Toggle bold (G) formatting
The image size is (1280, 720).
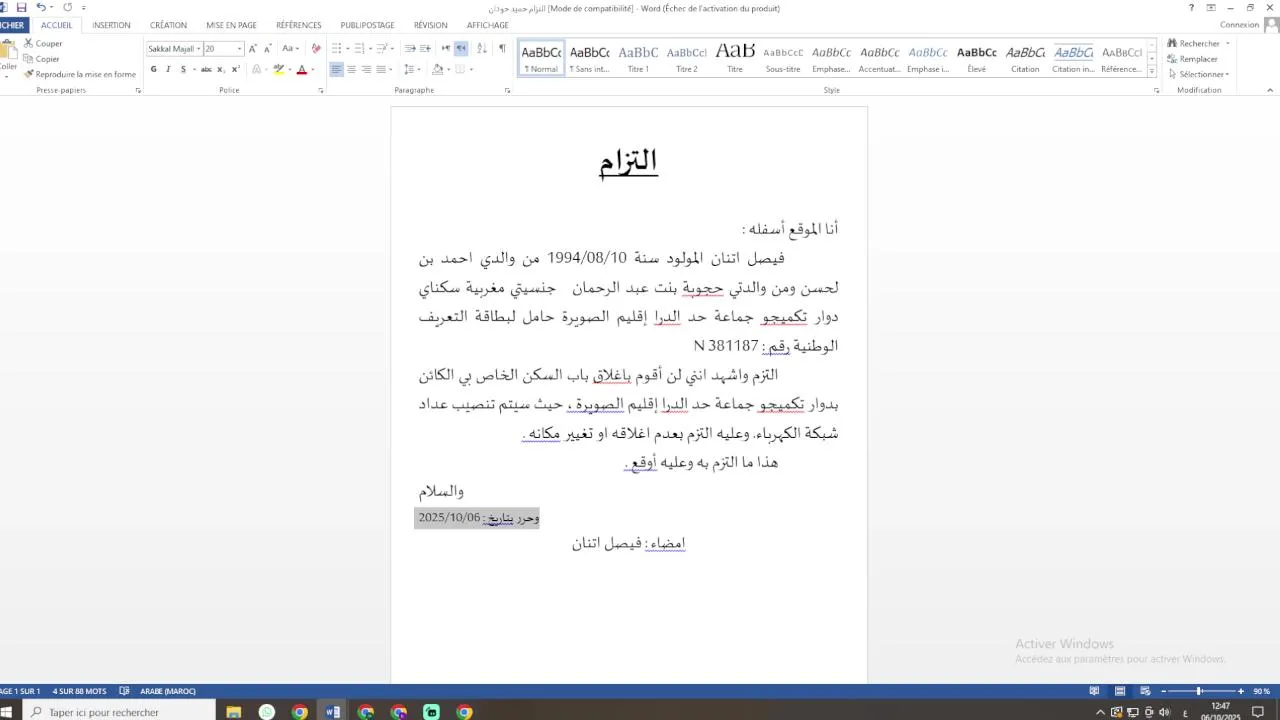coord(153,69)
